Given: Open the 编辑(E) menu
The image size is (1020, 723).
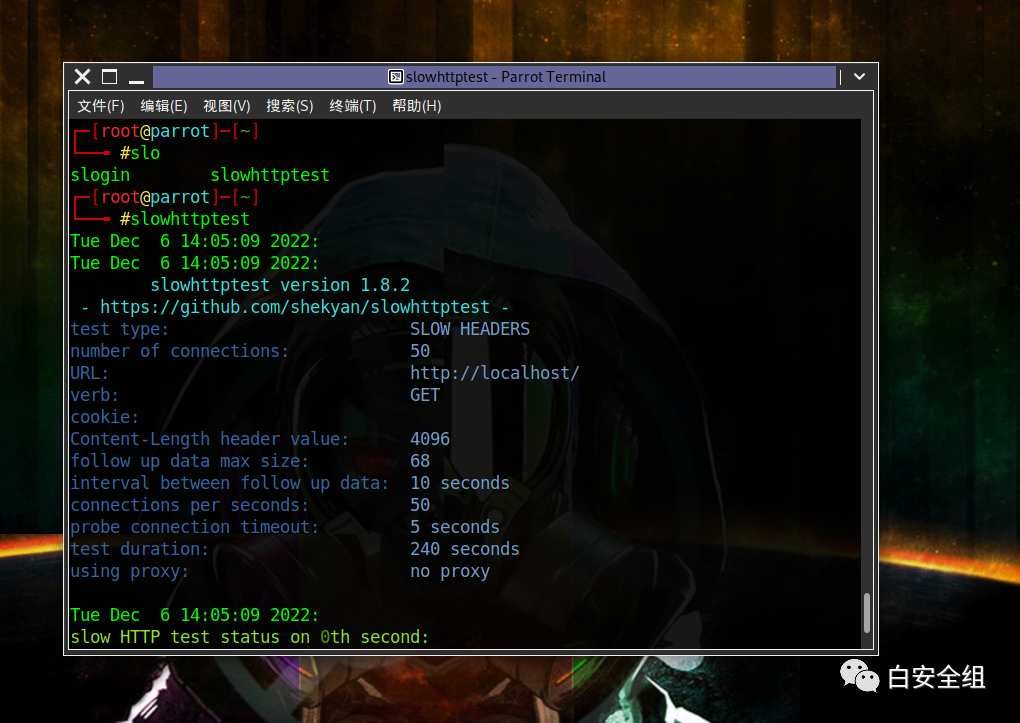Looking at the screenshot, I should click(x=164, y=106).
